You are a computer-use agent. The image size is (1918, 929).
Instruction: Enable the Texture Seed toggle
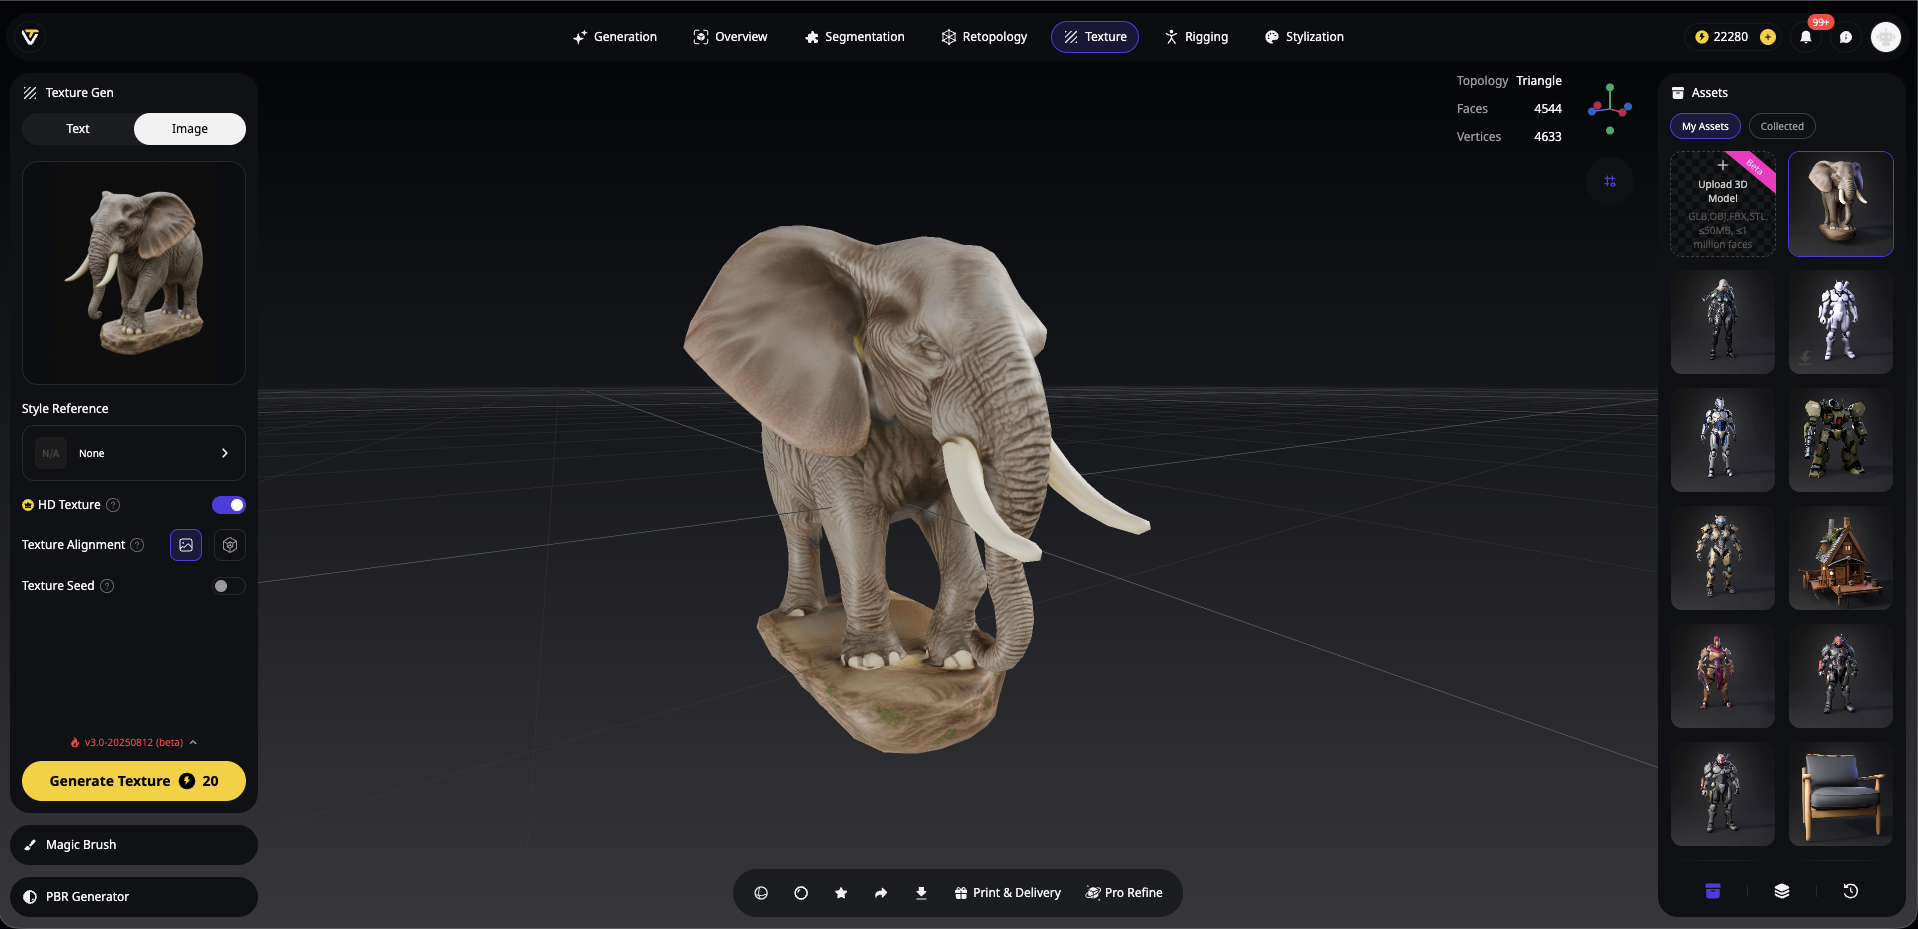point(228,586)
